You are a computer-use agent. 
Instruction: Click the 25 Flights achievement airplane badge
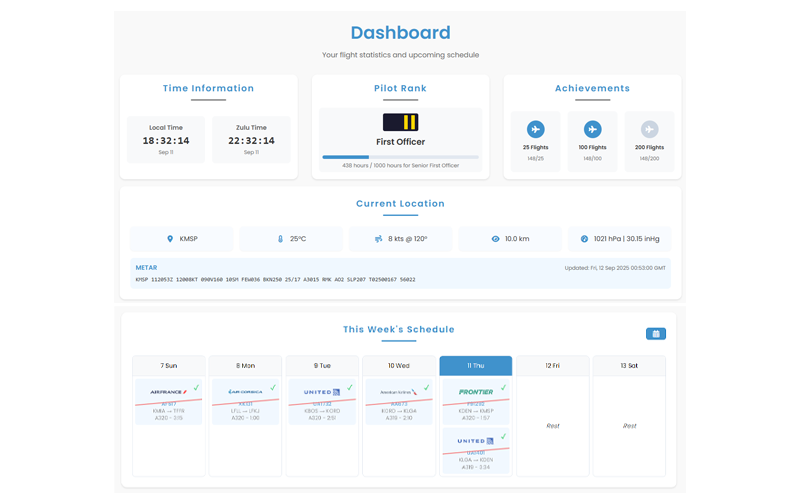pyautogui.click(x=535, y=129)
